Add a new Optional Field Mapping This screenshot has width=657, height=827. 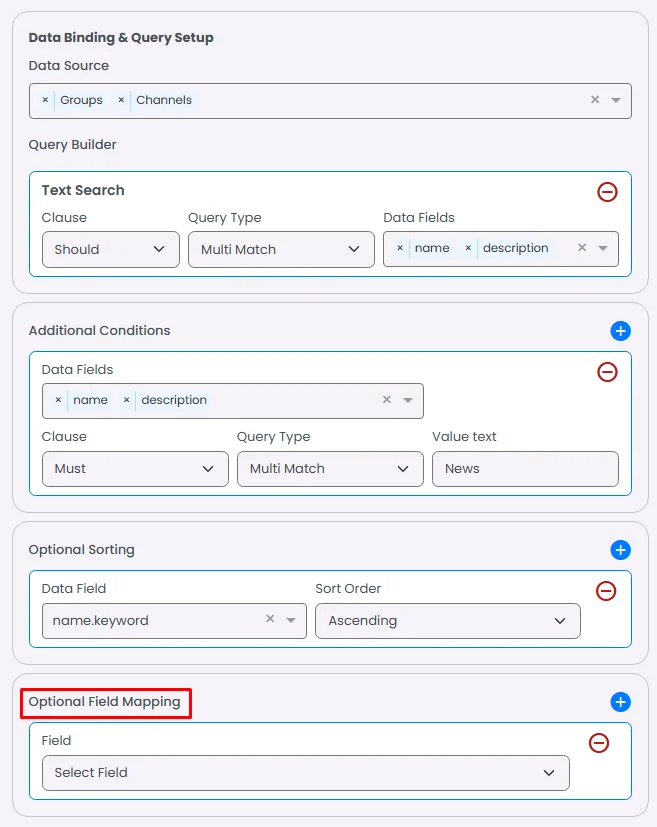click(620, 703)
